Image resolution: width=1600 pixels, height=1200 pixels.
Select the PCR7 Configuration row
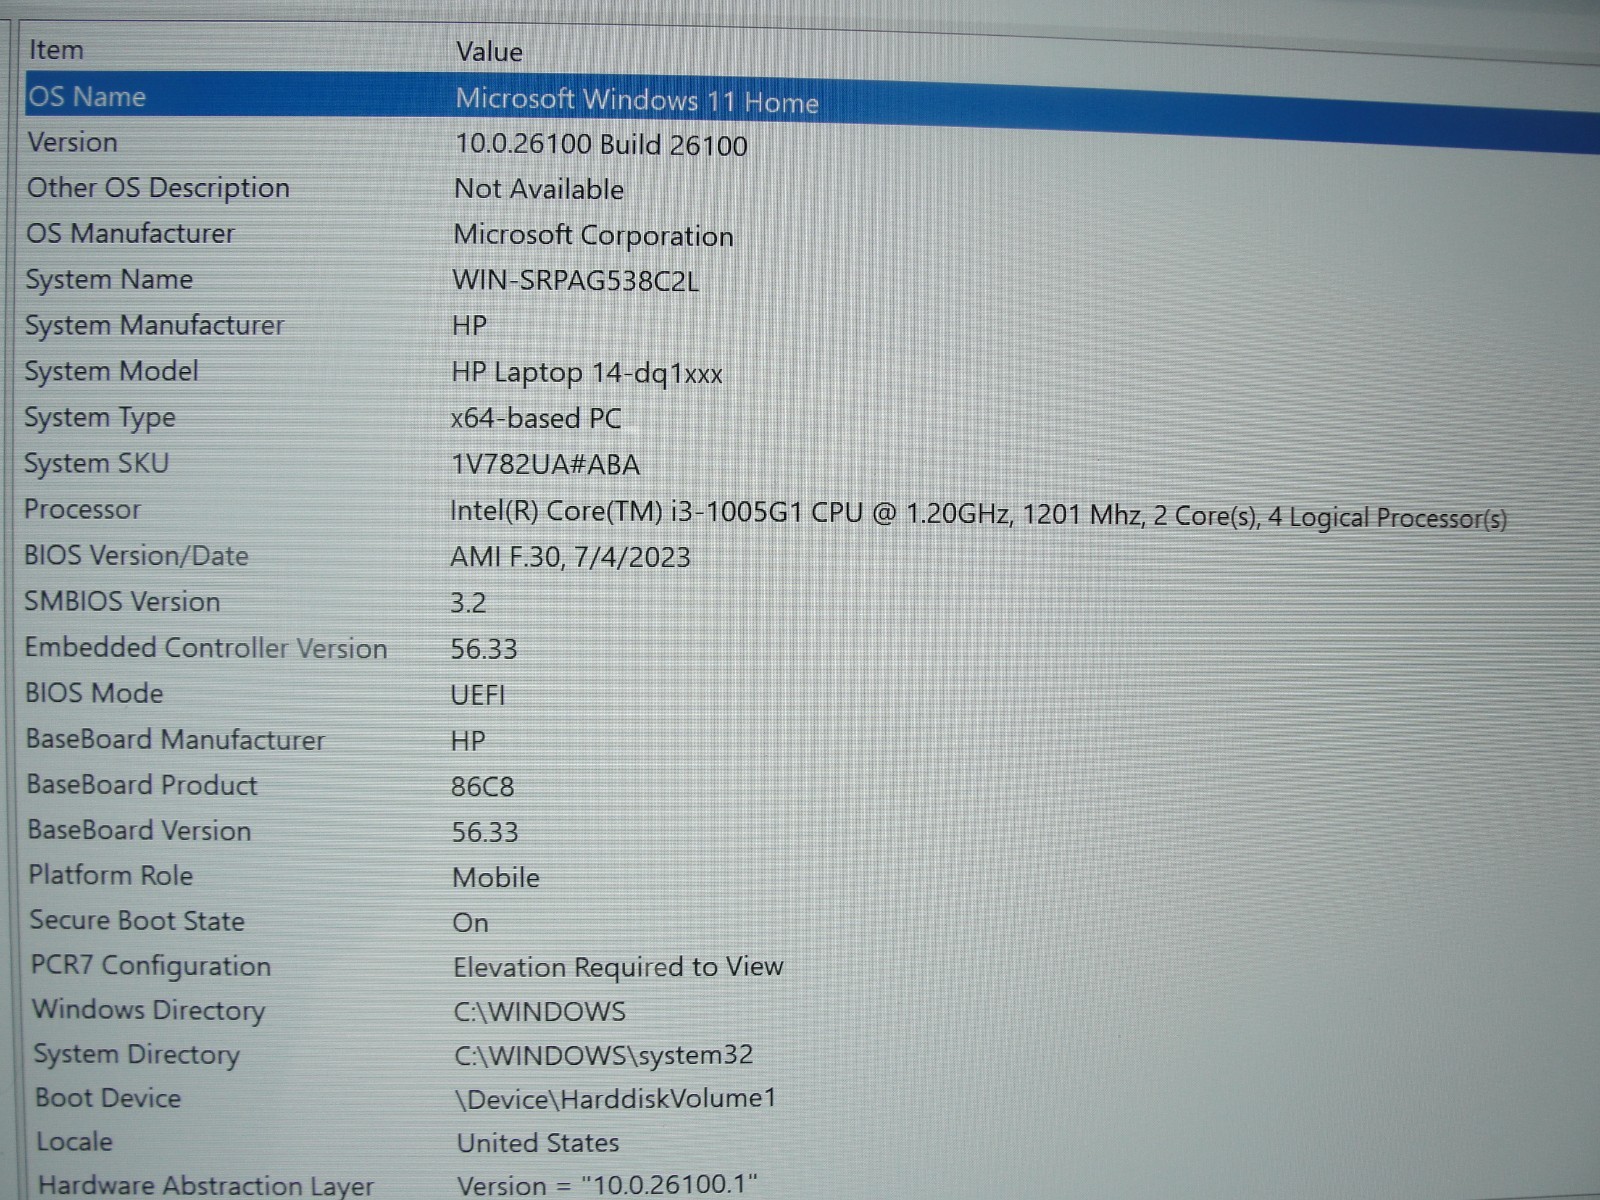151,966
